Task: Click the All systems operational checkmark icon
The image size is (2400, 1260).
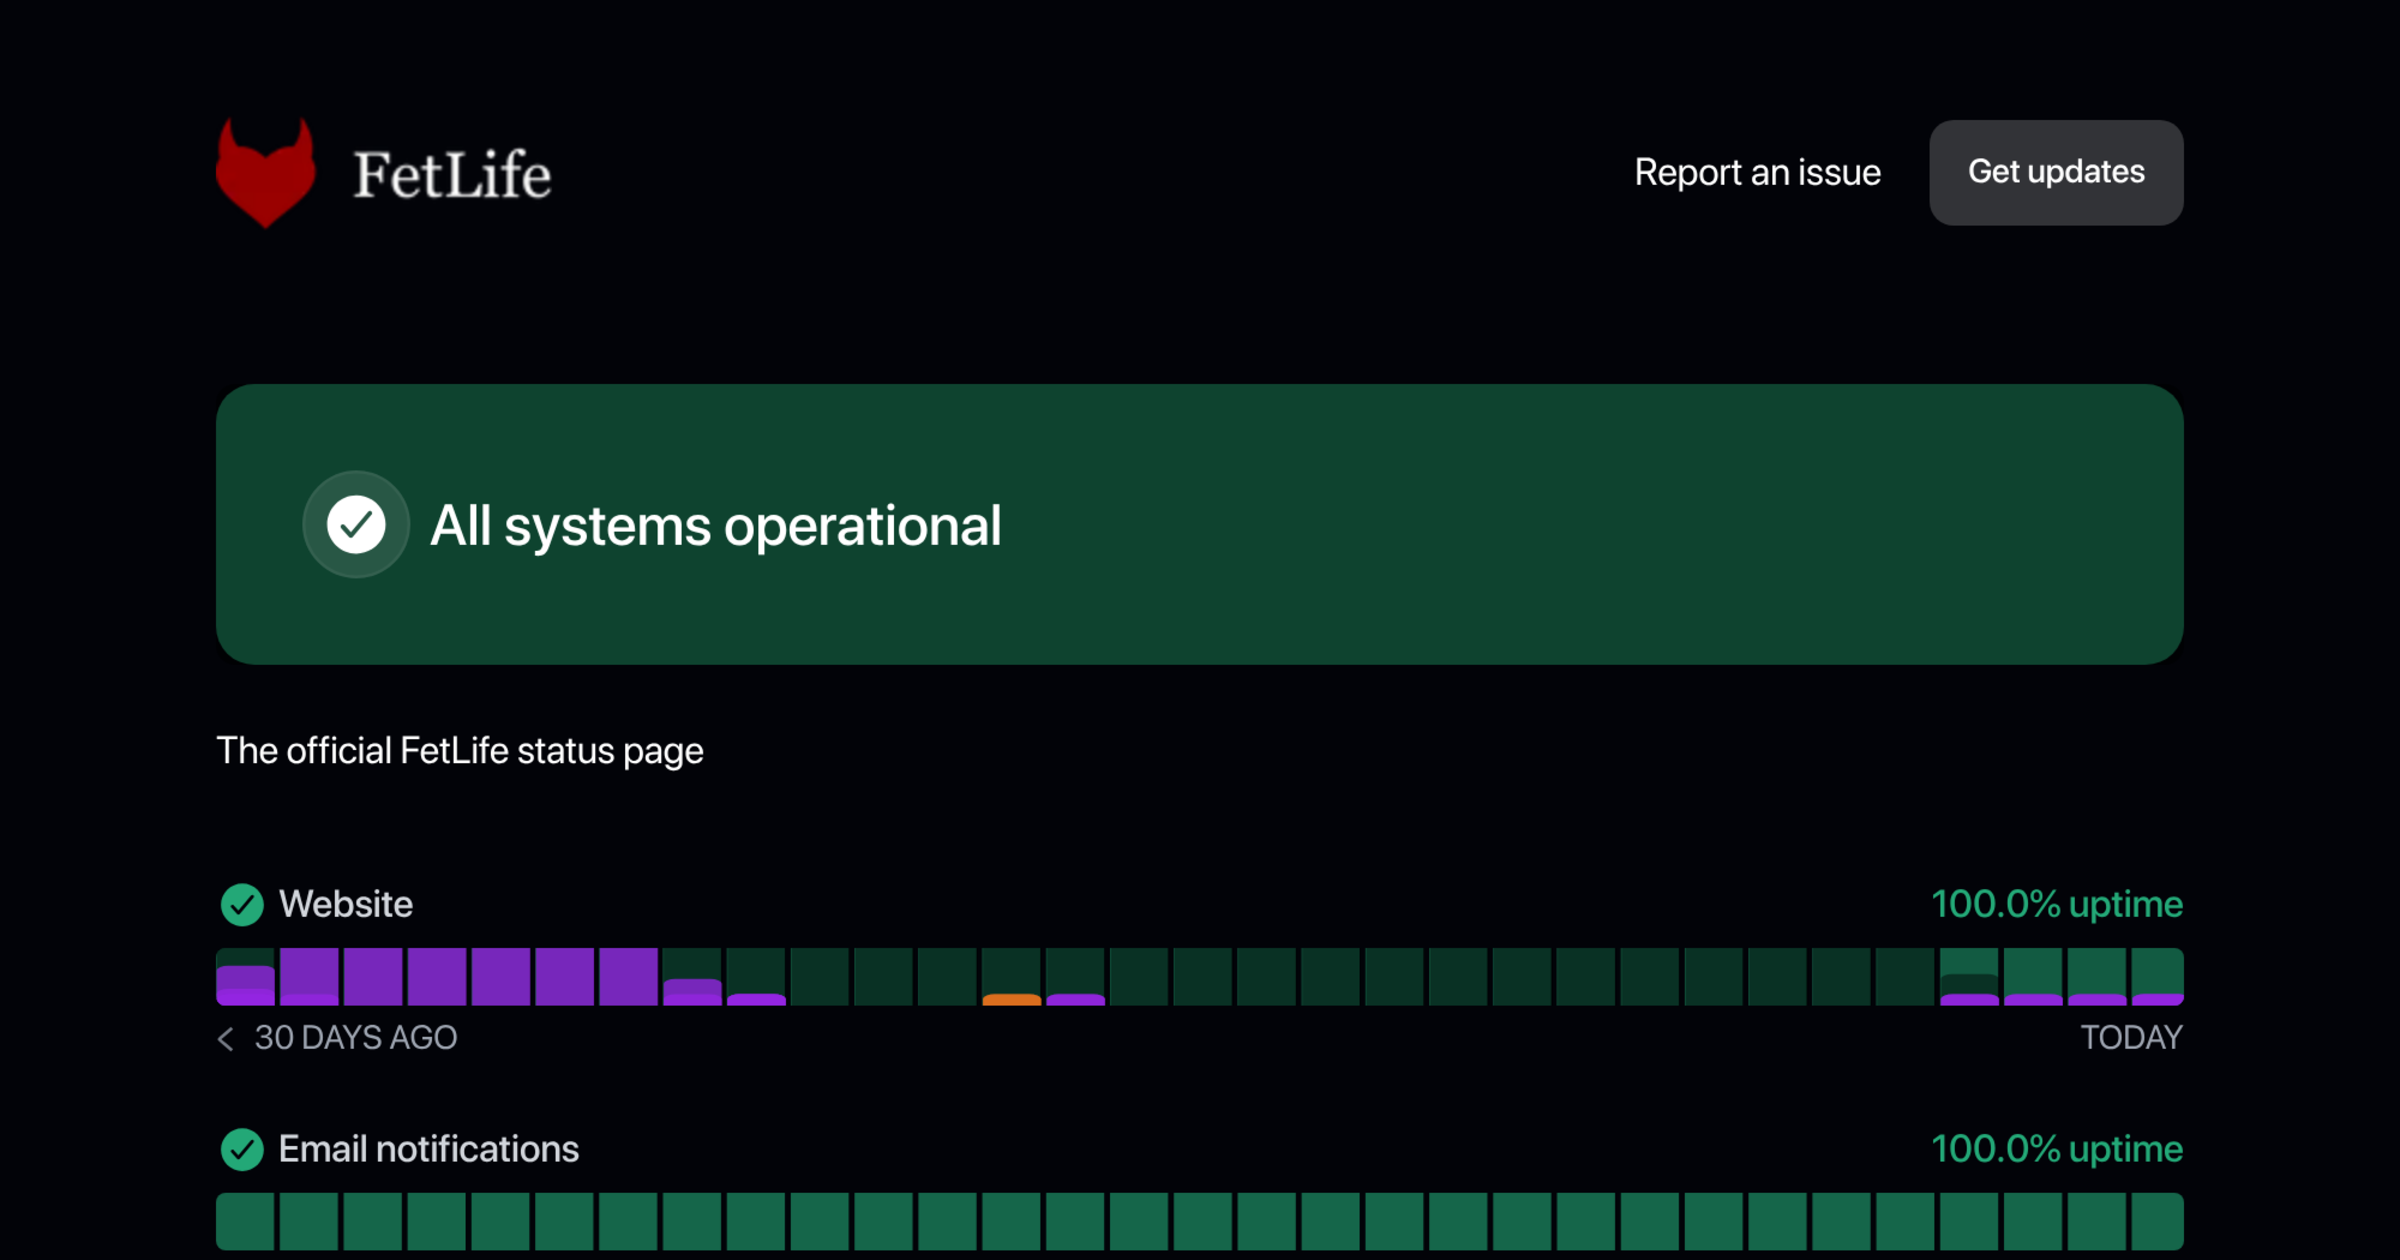Action: pos(356,524)
